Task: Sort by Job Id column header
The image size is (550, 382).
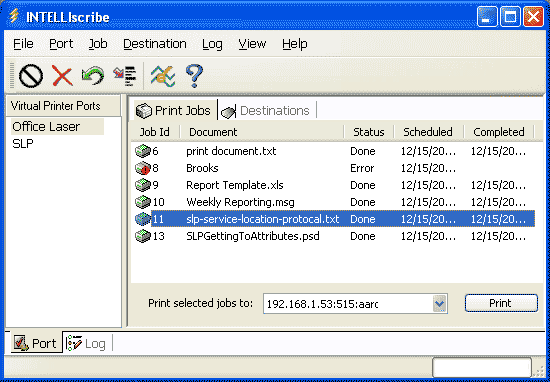Action: (155, 132)
